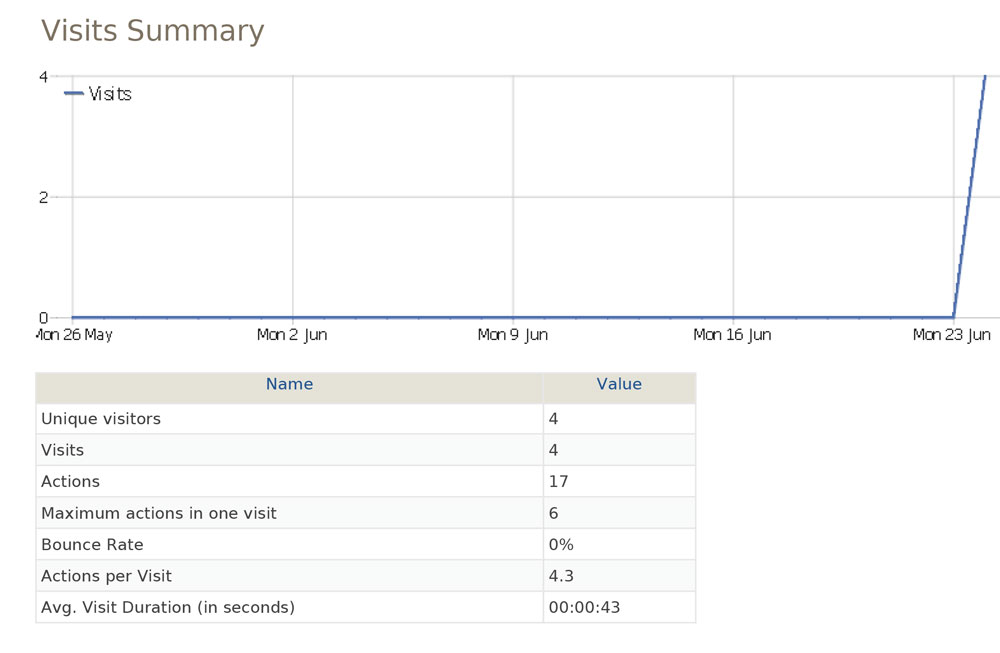The image size is (1000, 653).
Task: Click the Visits legend text
Action: coord(110,94)
